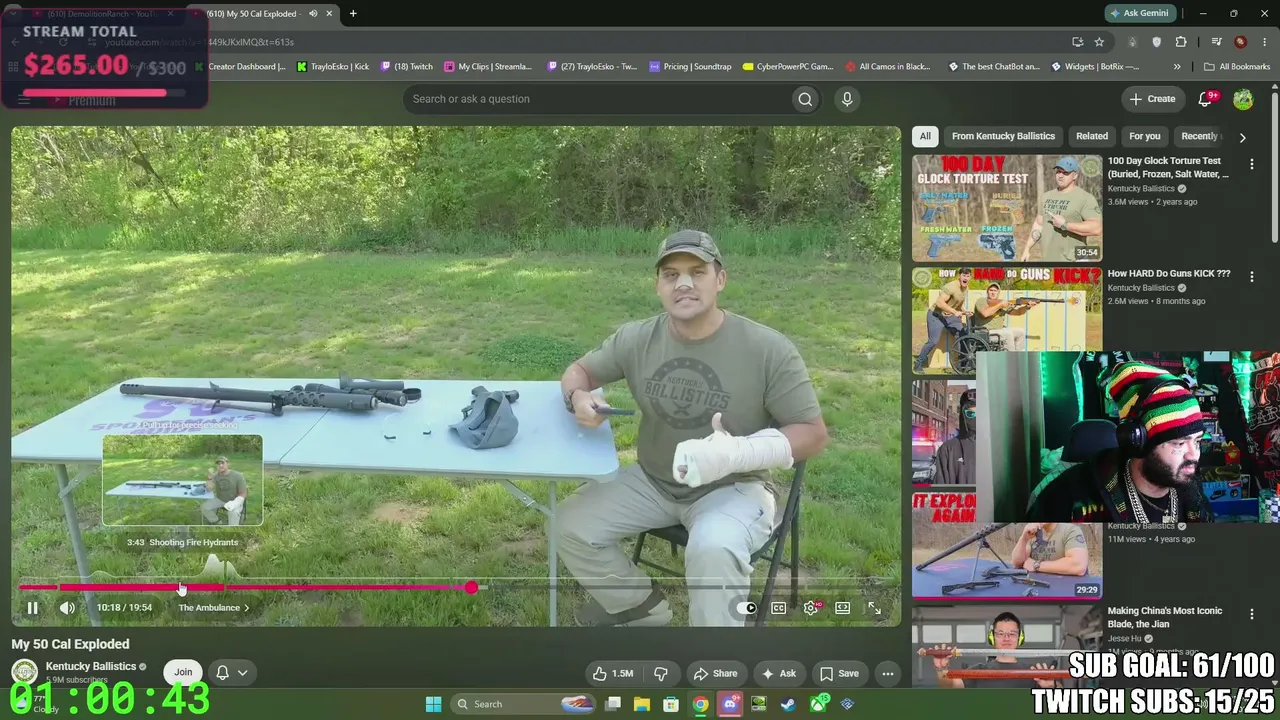Open 'Making China's Most Iconic Blade' video
Screen dimensions: 1280x720
point(1165,617)
